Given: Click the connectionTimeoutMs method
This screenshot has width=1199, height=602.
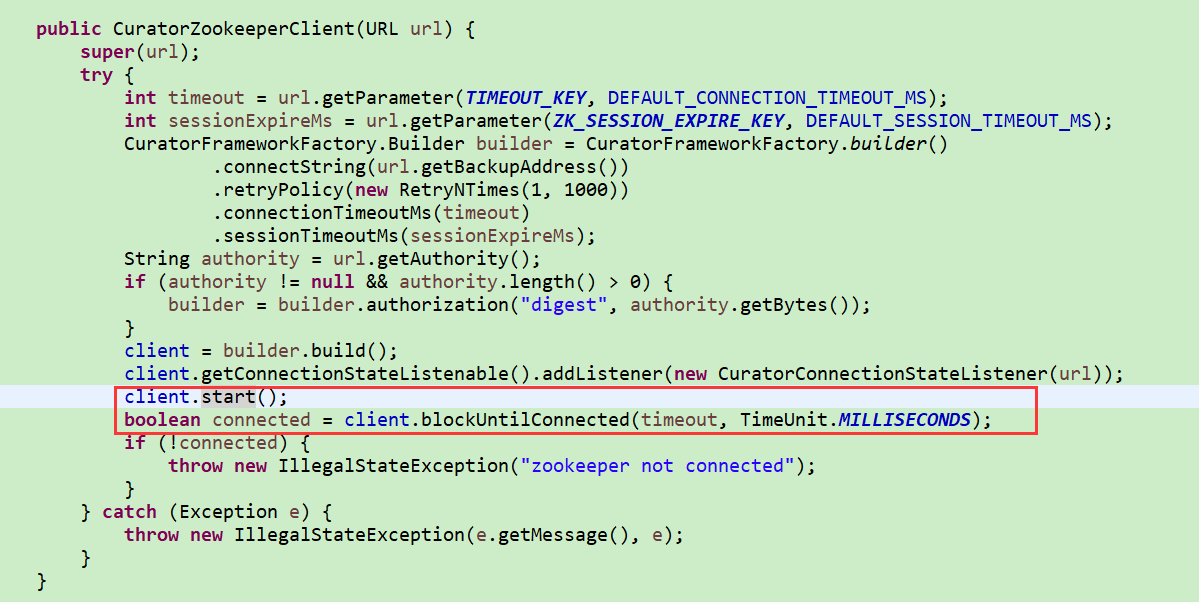Looking at the screenshot, I should point(328,213).
